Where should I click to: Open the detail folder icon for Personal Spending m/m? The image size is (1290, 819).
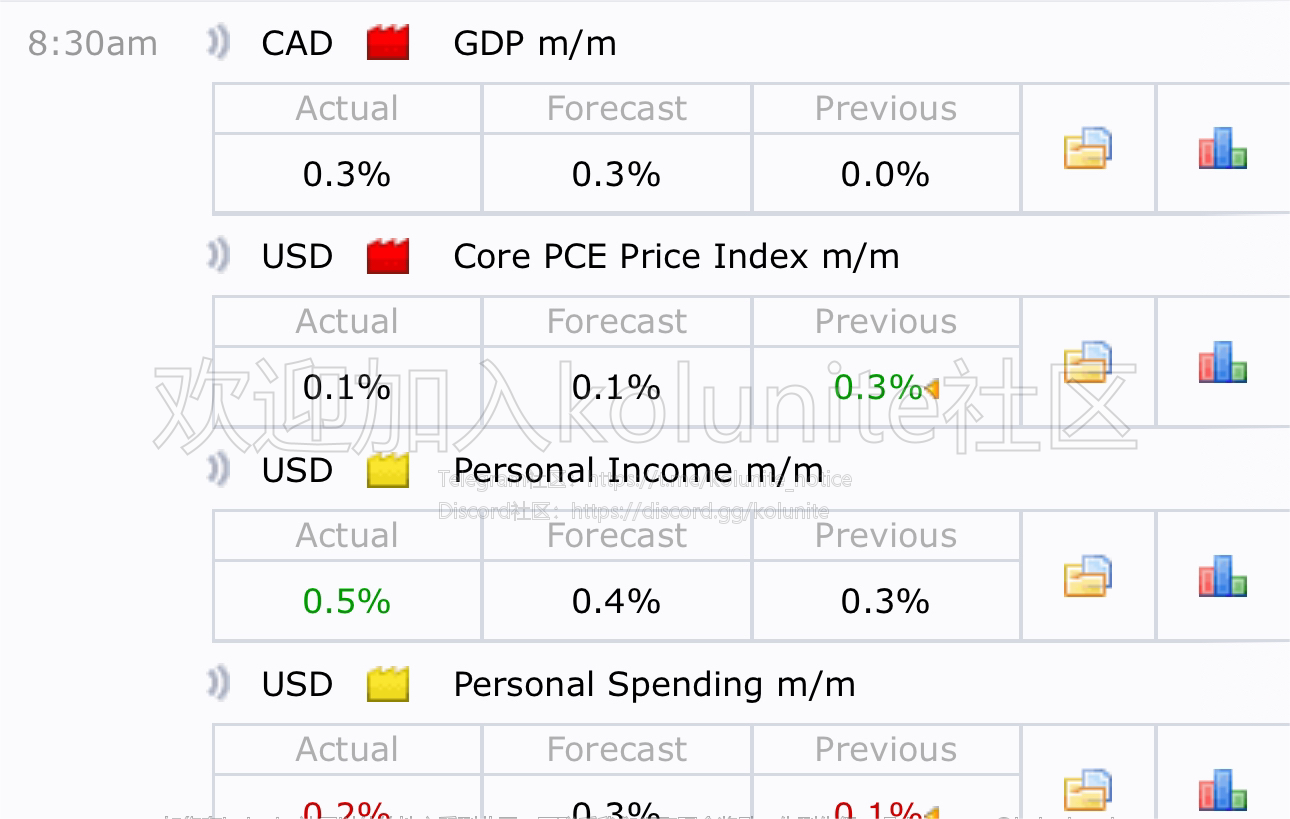1087,789
